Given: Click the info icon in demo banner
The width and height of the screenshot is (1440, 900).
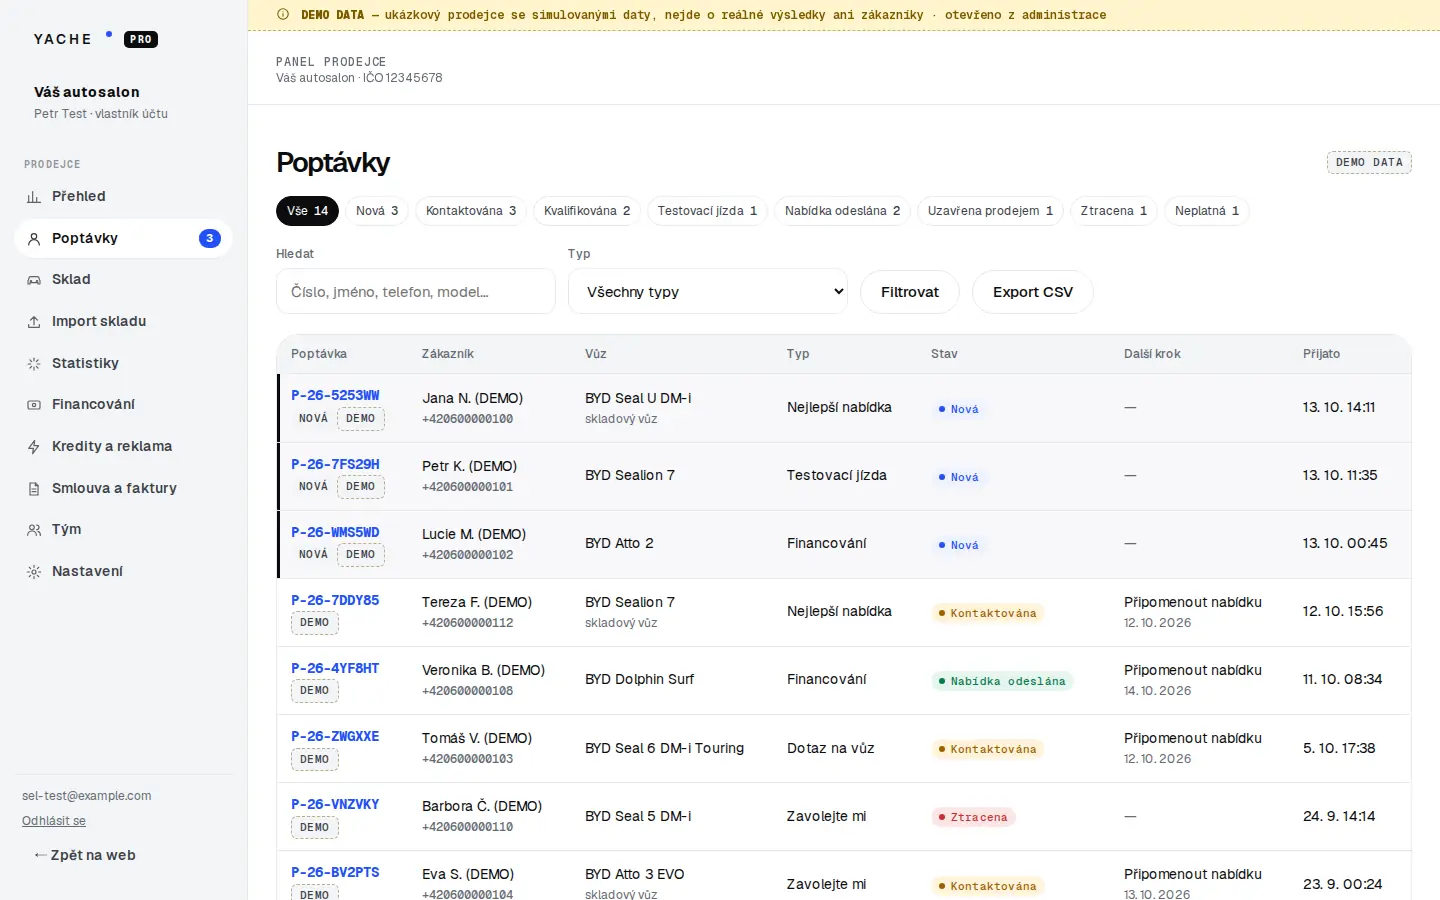Looking at the screenshot, I should click(283, 15).
